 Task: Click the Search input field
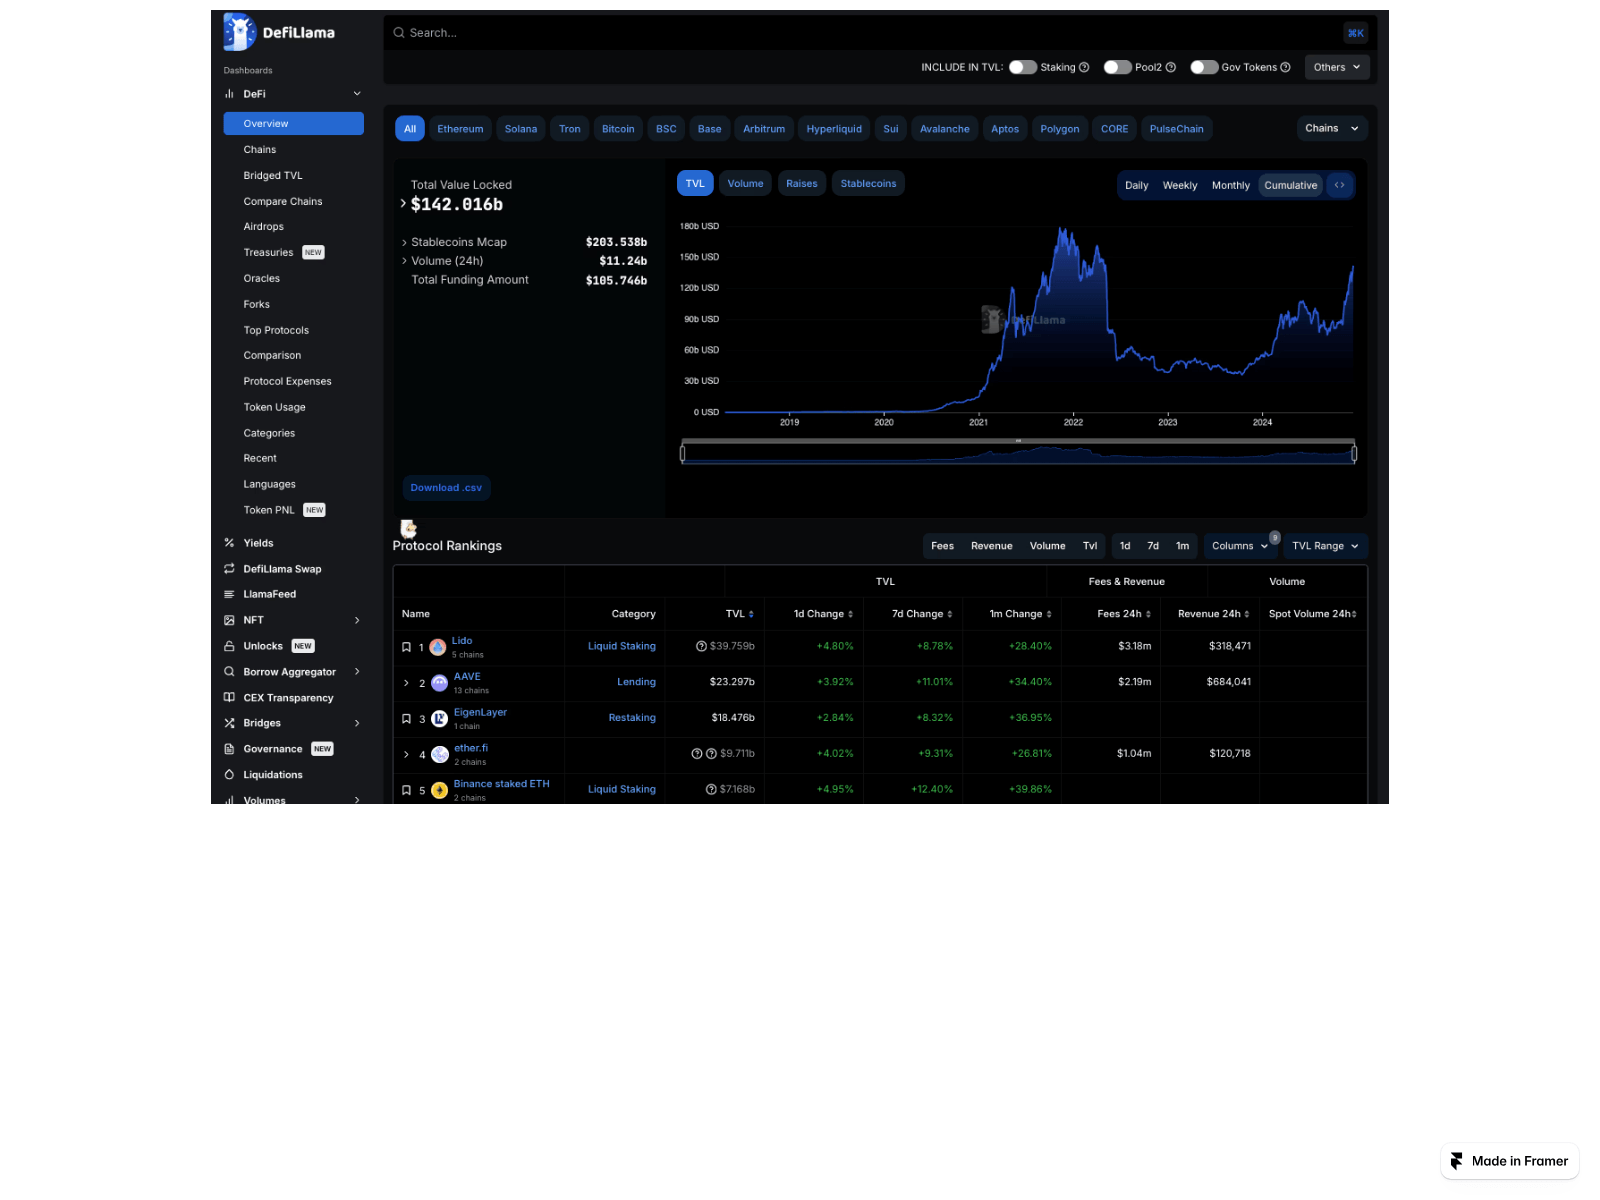pos(880,33)
